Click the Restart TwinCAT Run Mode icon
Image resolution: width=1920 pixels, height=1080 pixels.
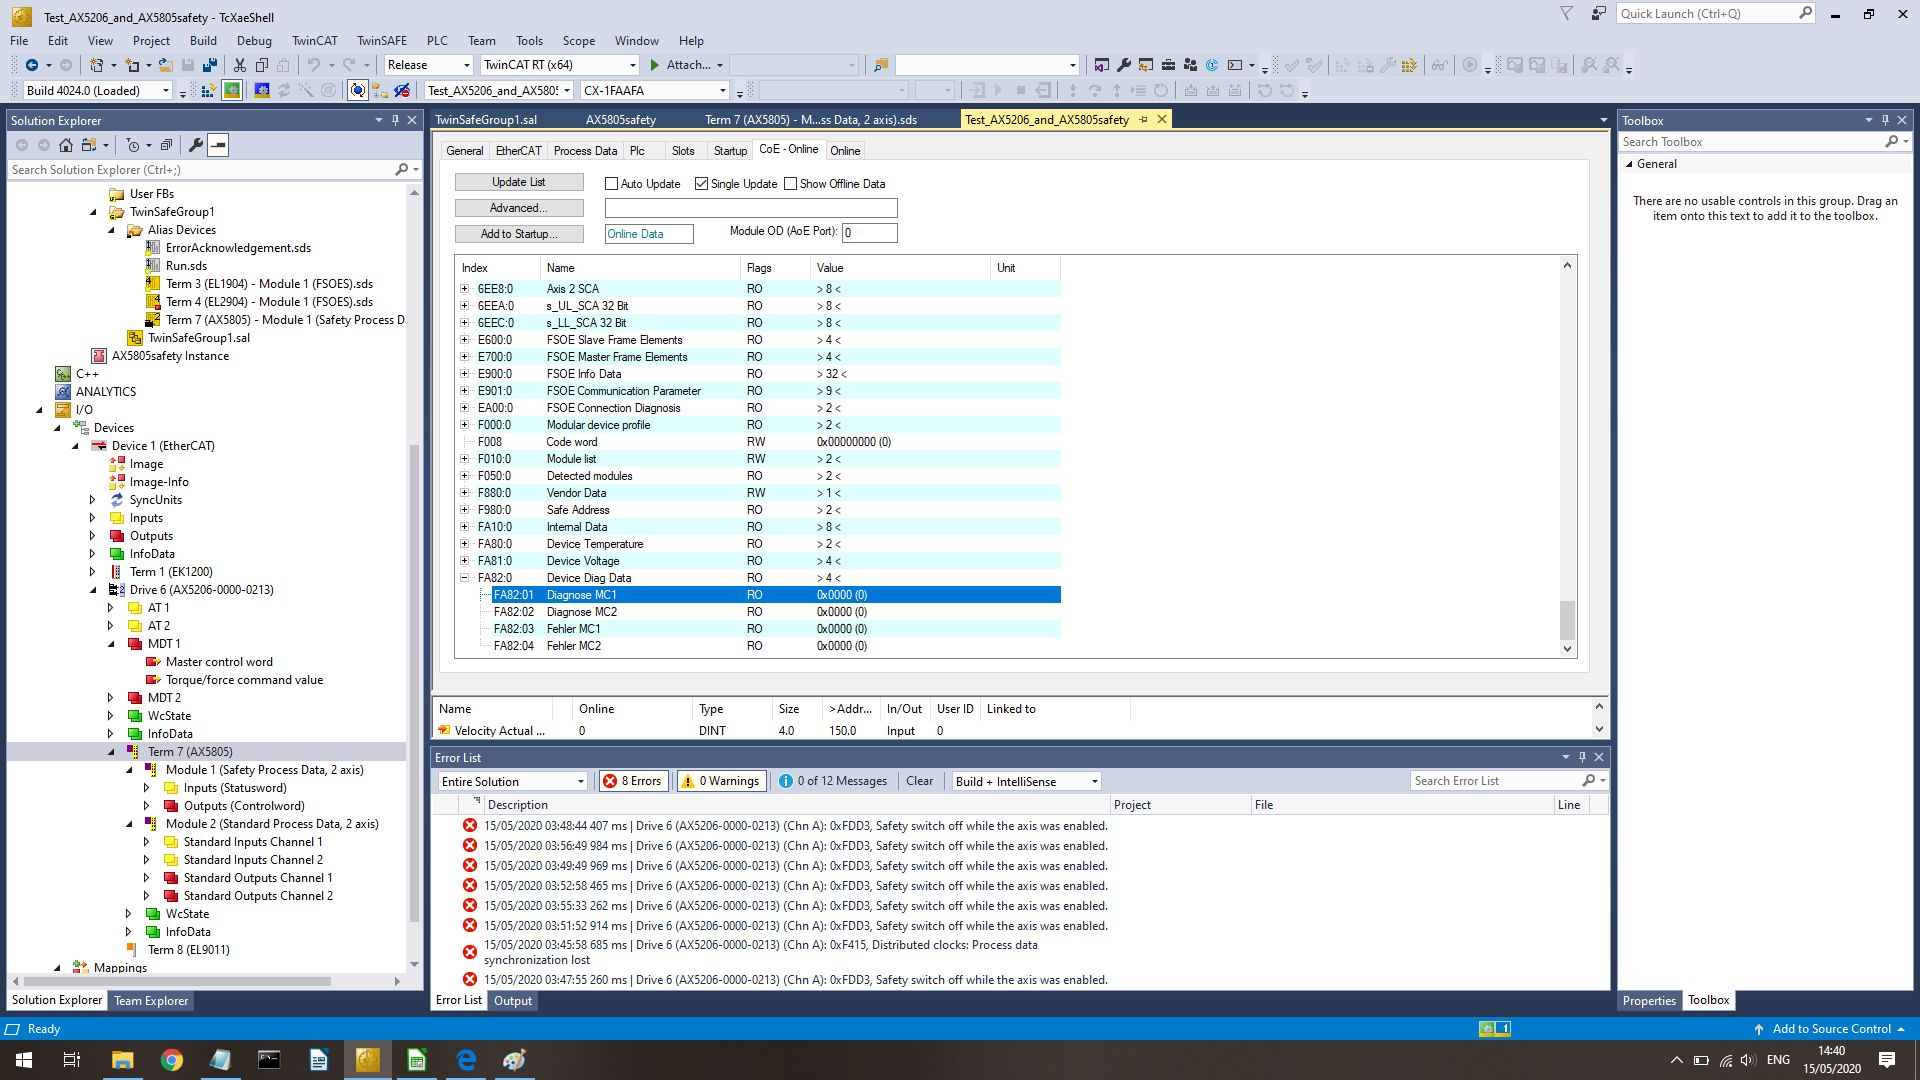point(232,91)
